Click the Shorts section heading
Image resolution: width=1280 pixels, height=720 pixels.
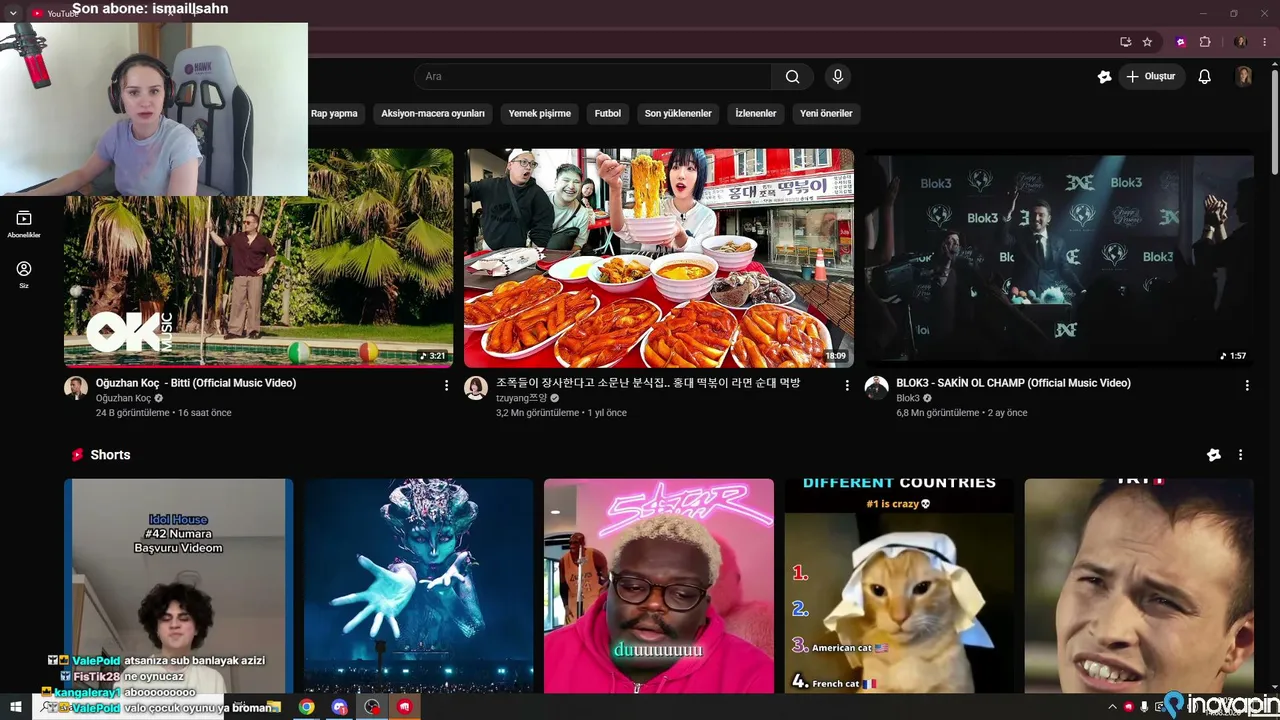point(110,455)
